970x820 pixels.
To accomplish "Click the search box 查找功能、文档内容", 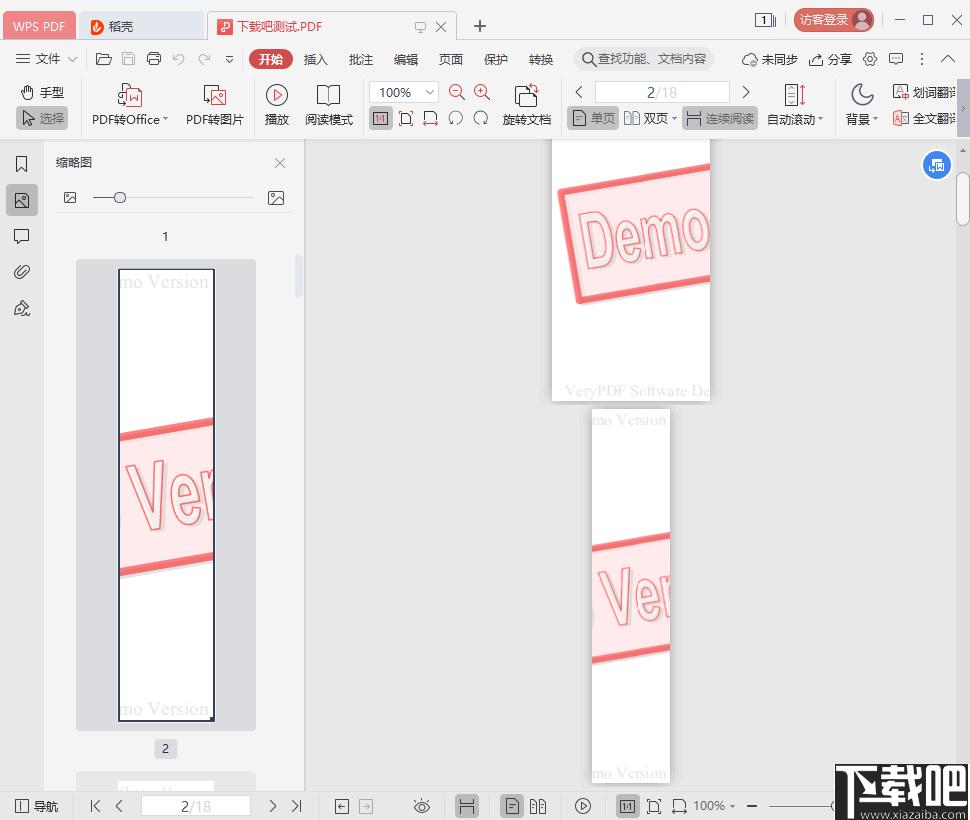I will (x=644, y=59).
